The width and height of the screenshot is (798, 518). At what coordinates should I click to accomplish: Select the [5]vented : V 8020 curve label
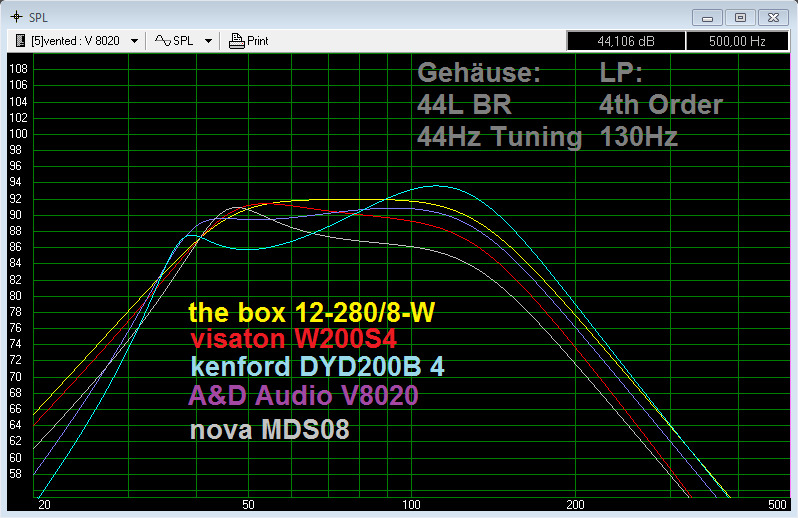75,41
